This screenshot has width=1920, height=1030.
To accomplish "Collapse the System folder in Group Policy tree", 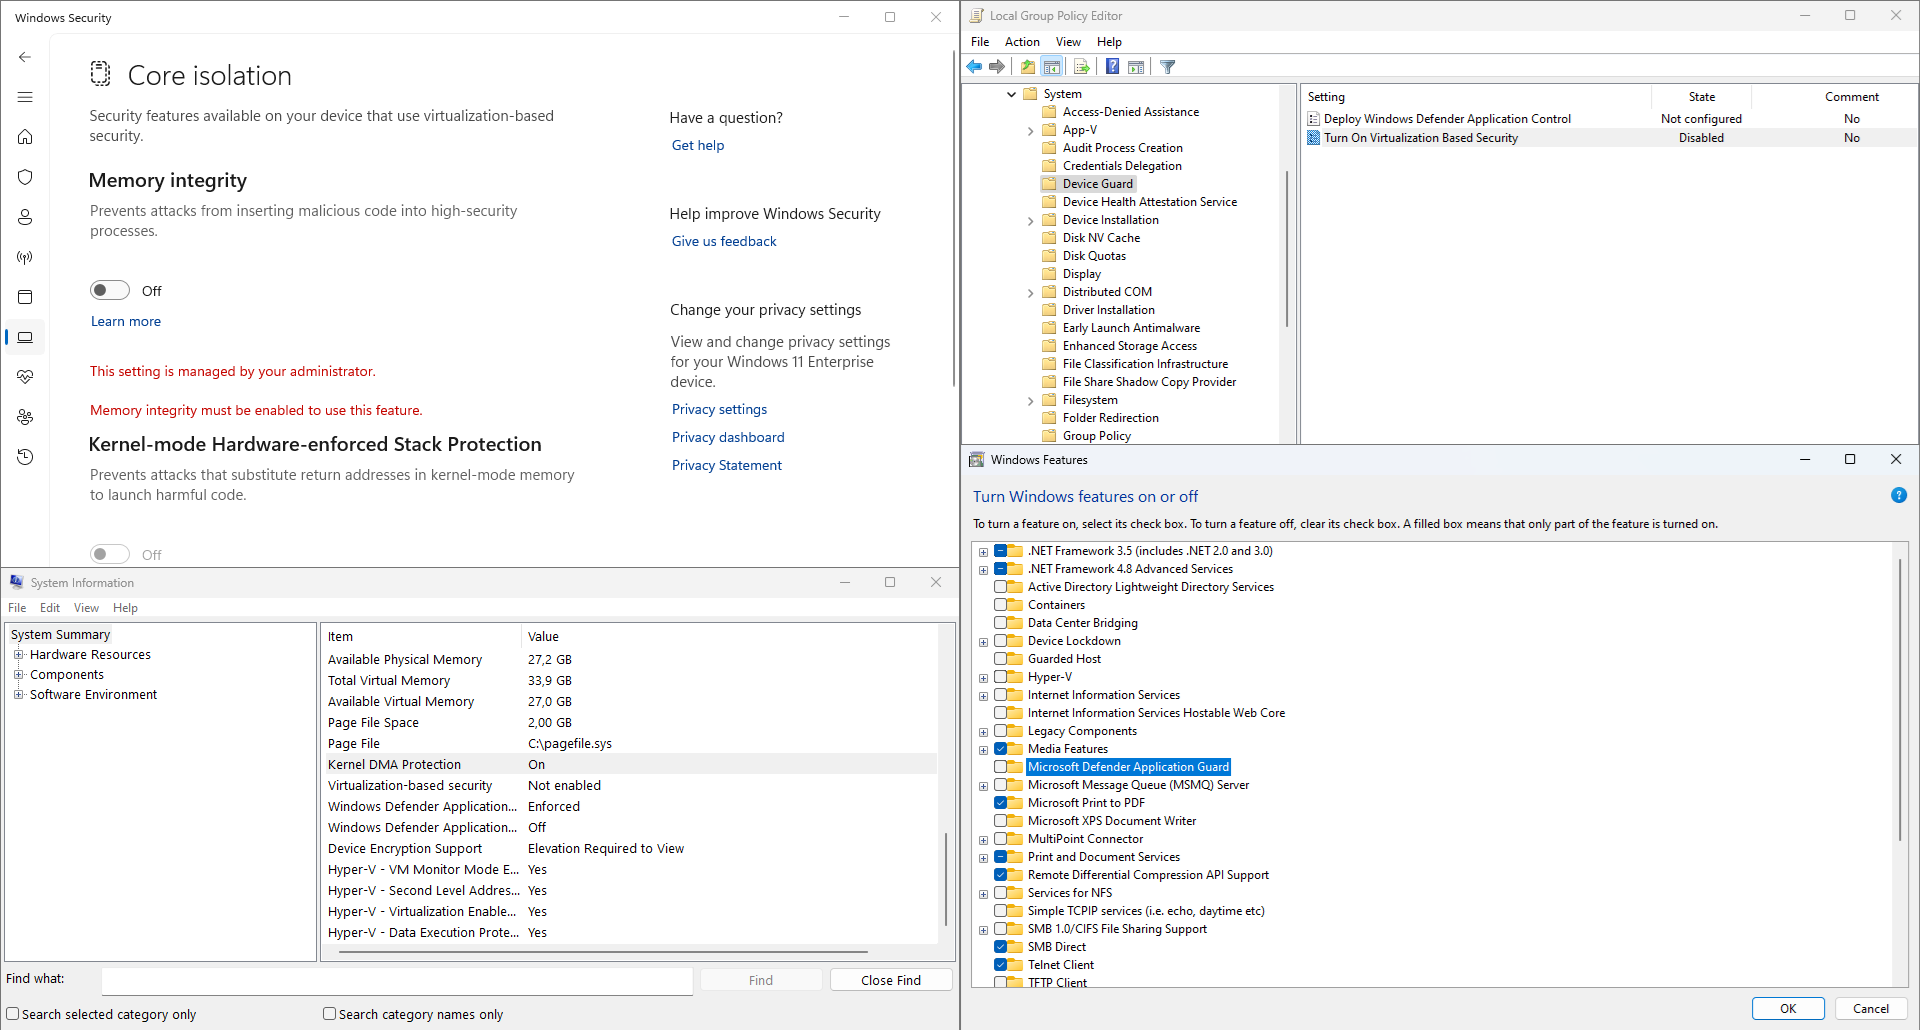I will coord(1012,94).
